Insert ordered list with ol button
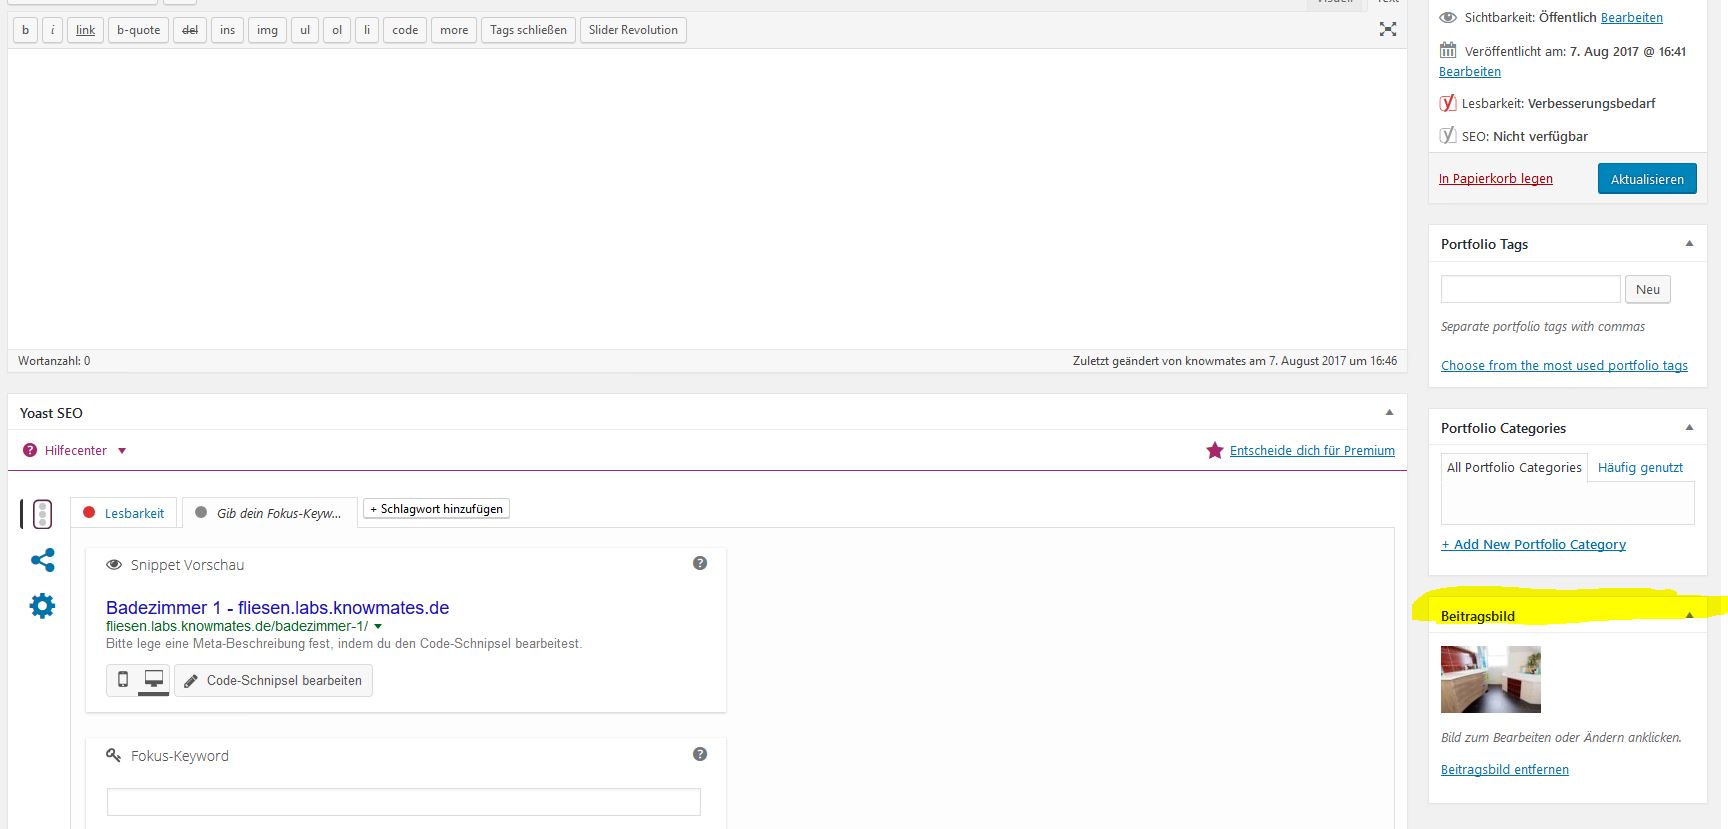The width and height of the screenshot is (1728, 829). tap(337, 30)
